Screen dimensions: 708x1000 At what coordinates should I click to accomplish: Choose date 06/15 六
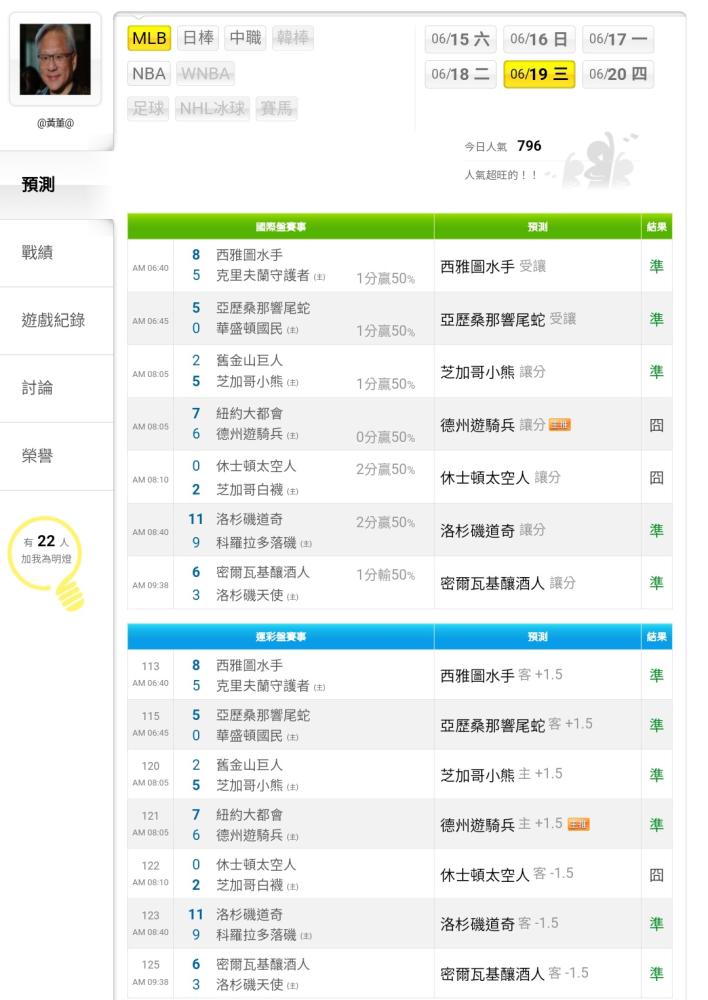pyautogui.click(x=460, y=39)
